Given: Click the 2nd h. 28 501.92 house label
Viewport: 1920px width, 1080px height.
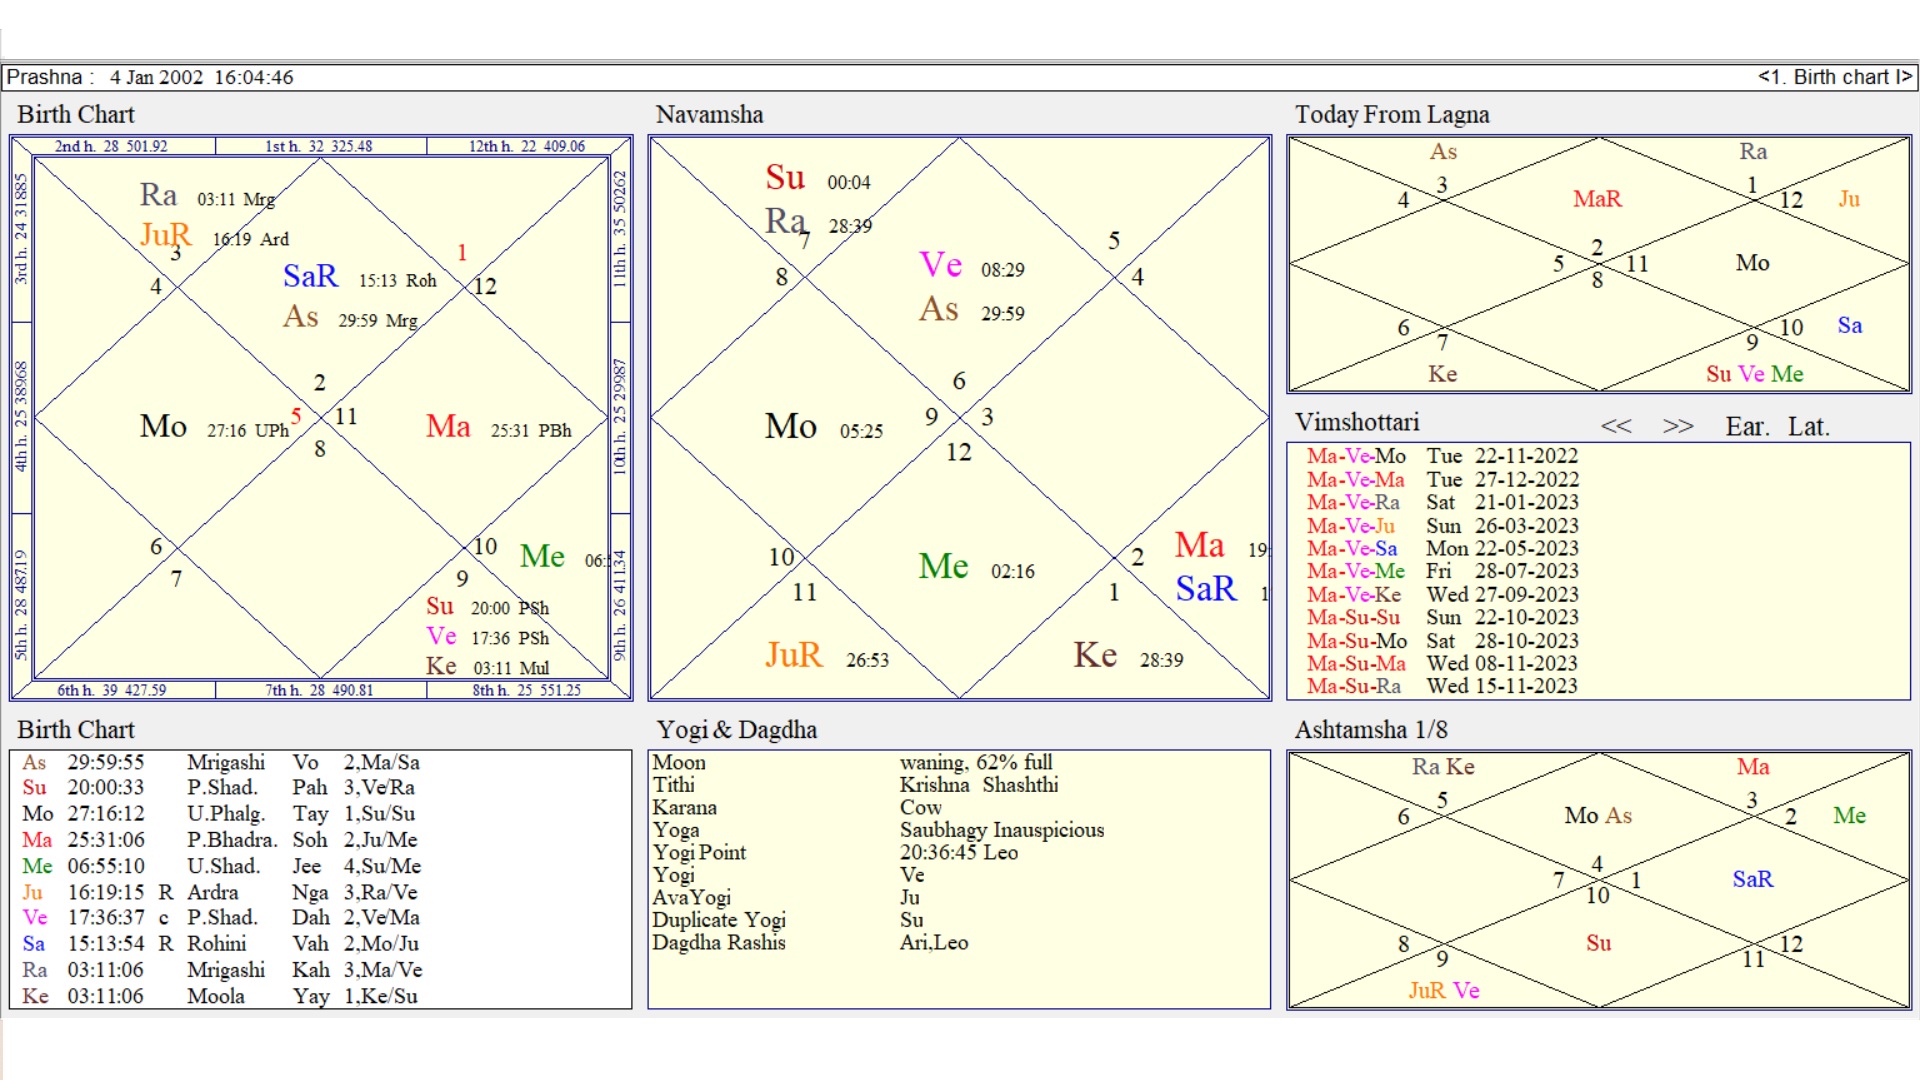Looking at the screenshot, I should click(111, 146).
